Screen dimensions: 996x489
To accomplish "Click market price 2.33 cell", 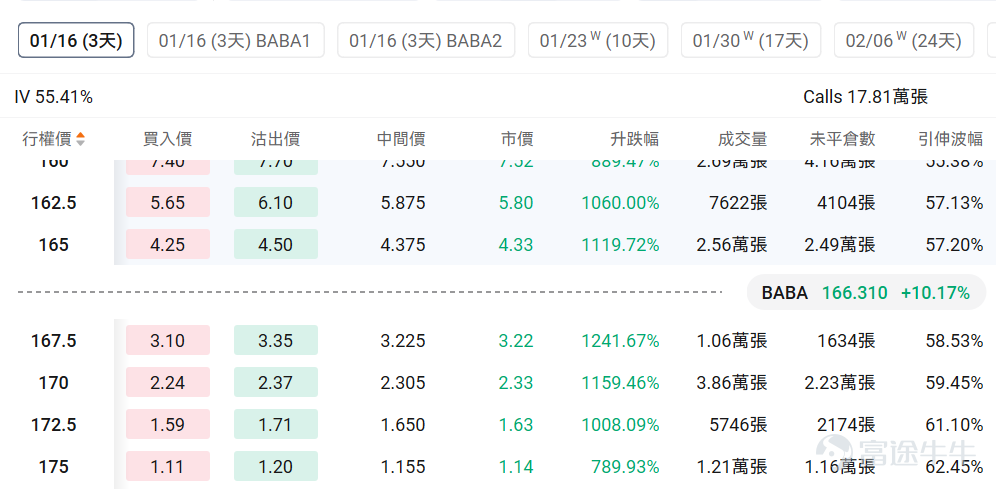I will tap(516, 382).
